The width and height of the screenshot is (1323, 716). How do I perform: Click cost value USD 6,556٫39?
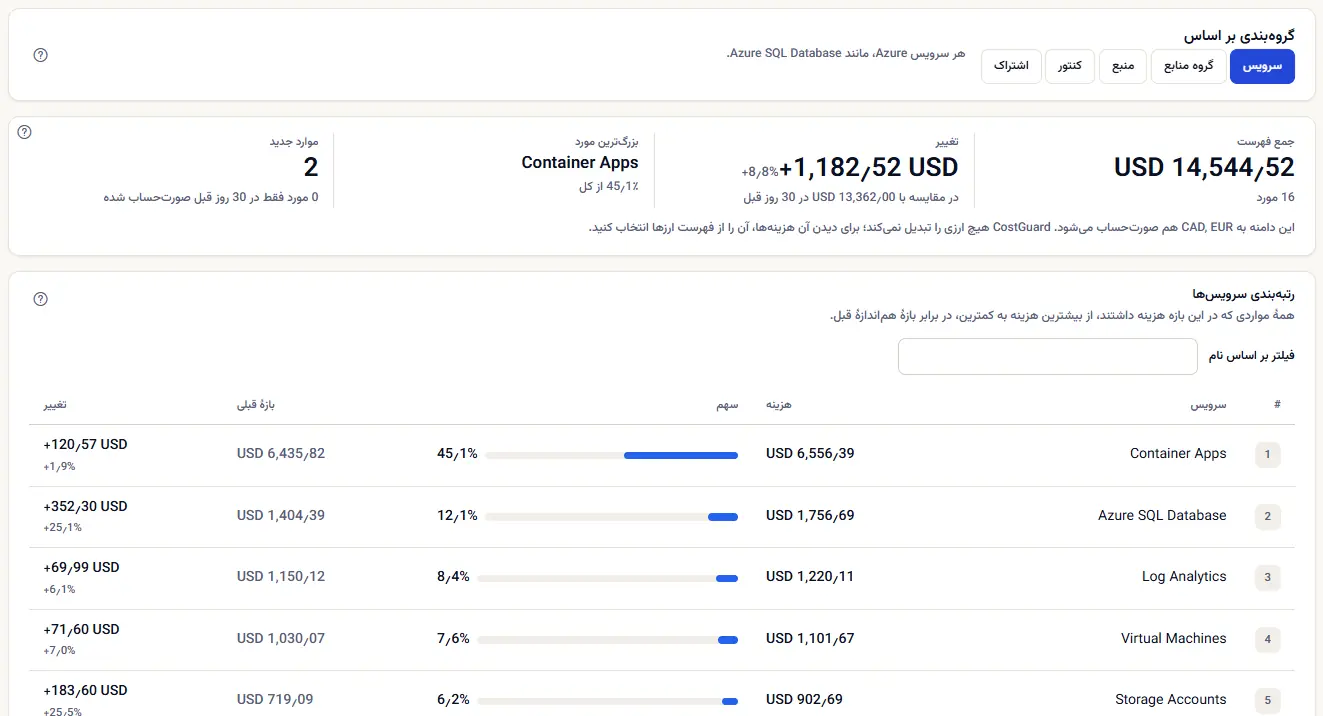810,454
